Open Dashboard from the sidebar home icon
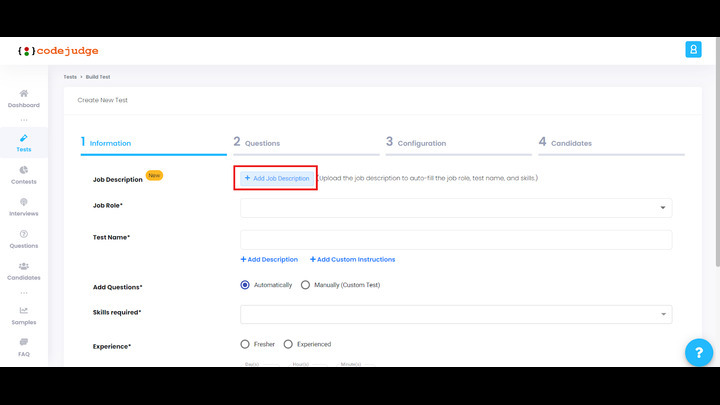 click(24, 94)
